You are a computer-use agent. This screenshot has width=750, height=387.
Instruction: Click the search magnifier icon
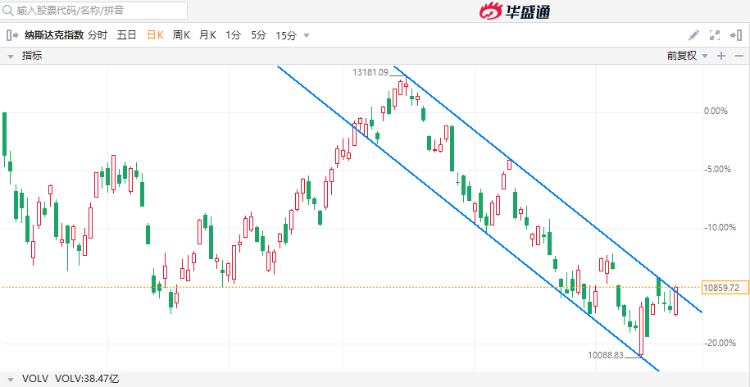[x=8, y=10]
